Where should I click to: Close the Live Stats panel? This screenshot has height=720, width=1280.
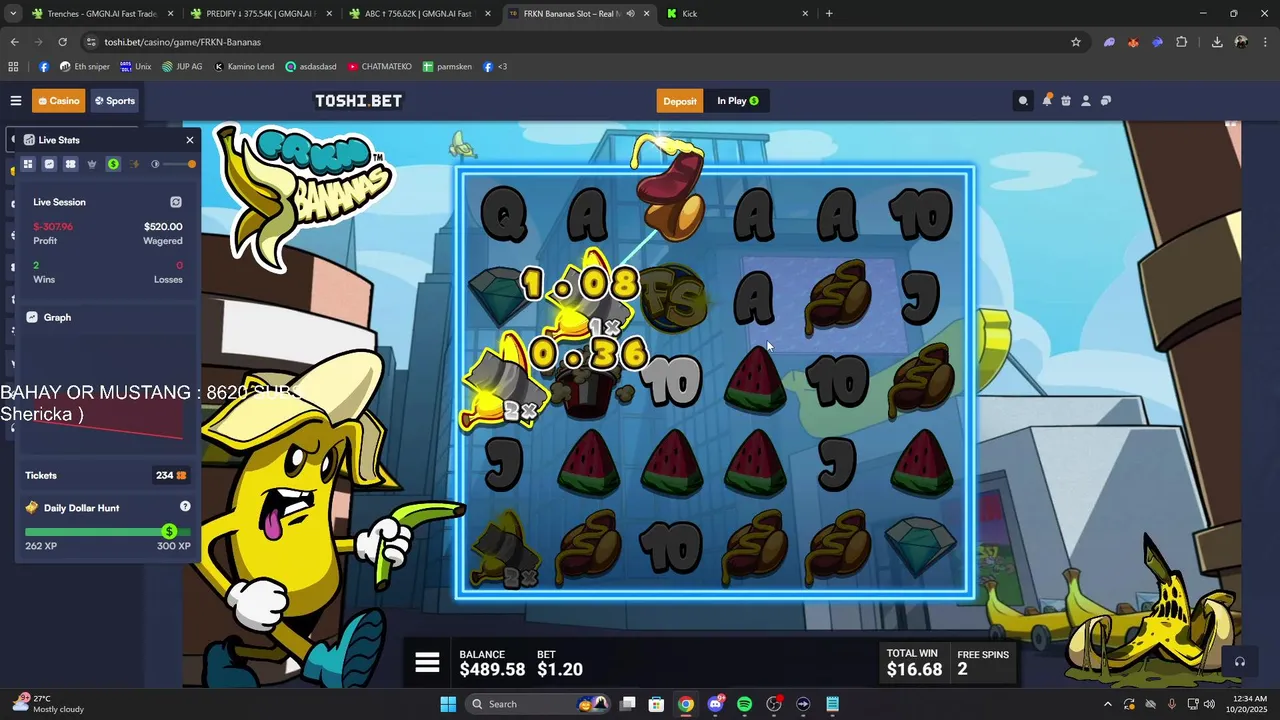(190, 140)
